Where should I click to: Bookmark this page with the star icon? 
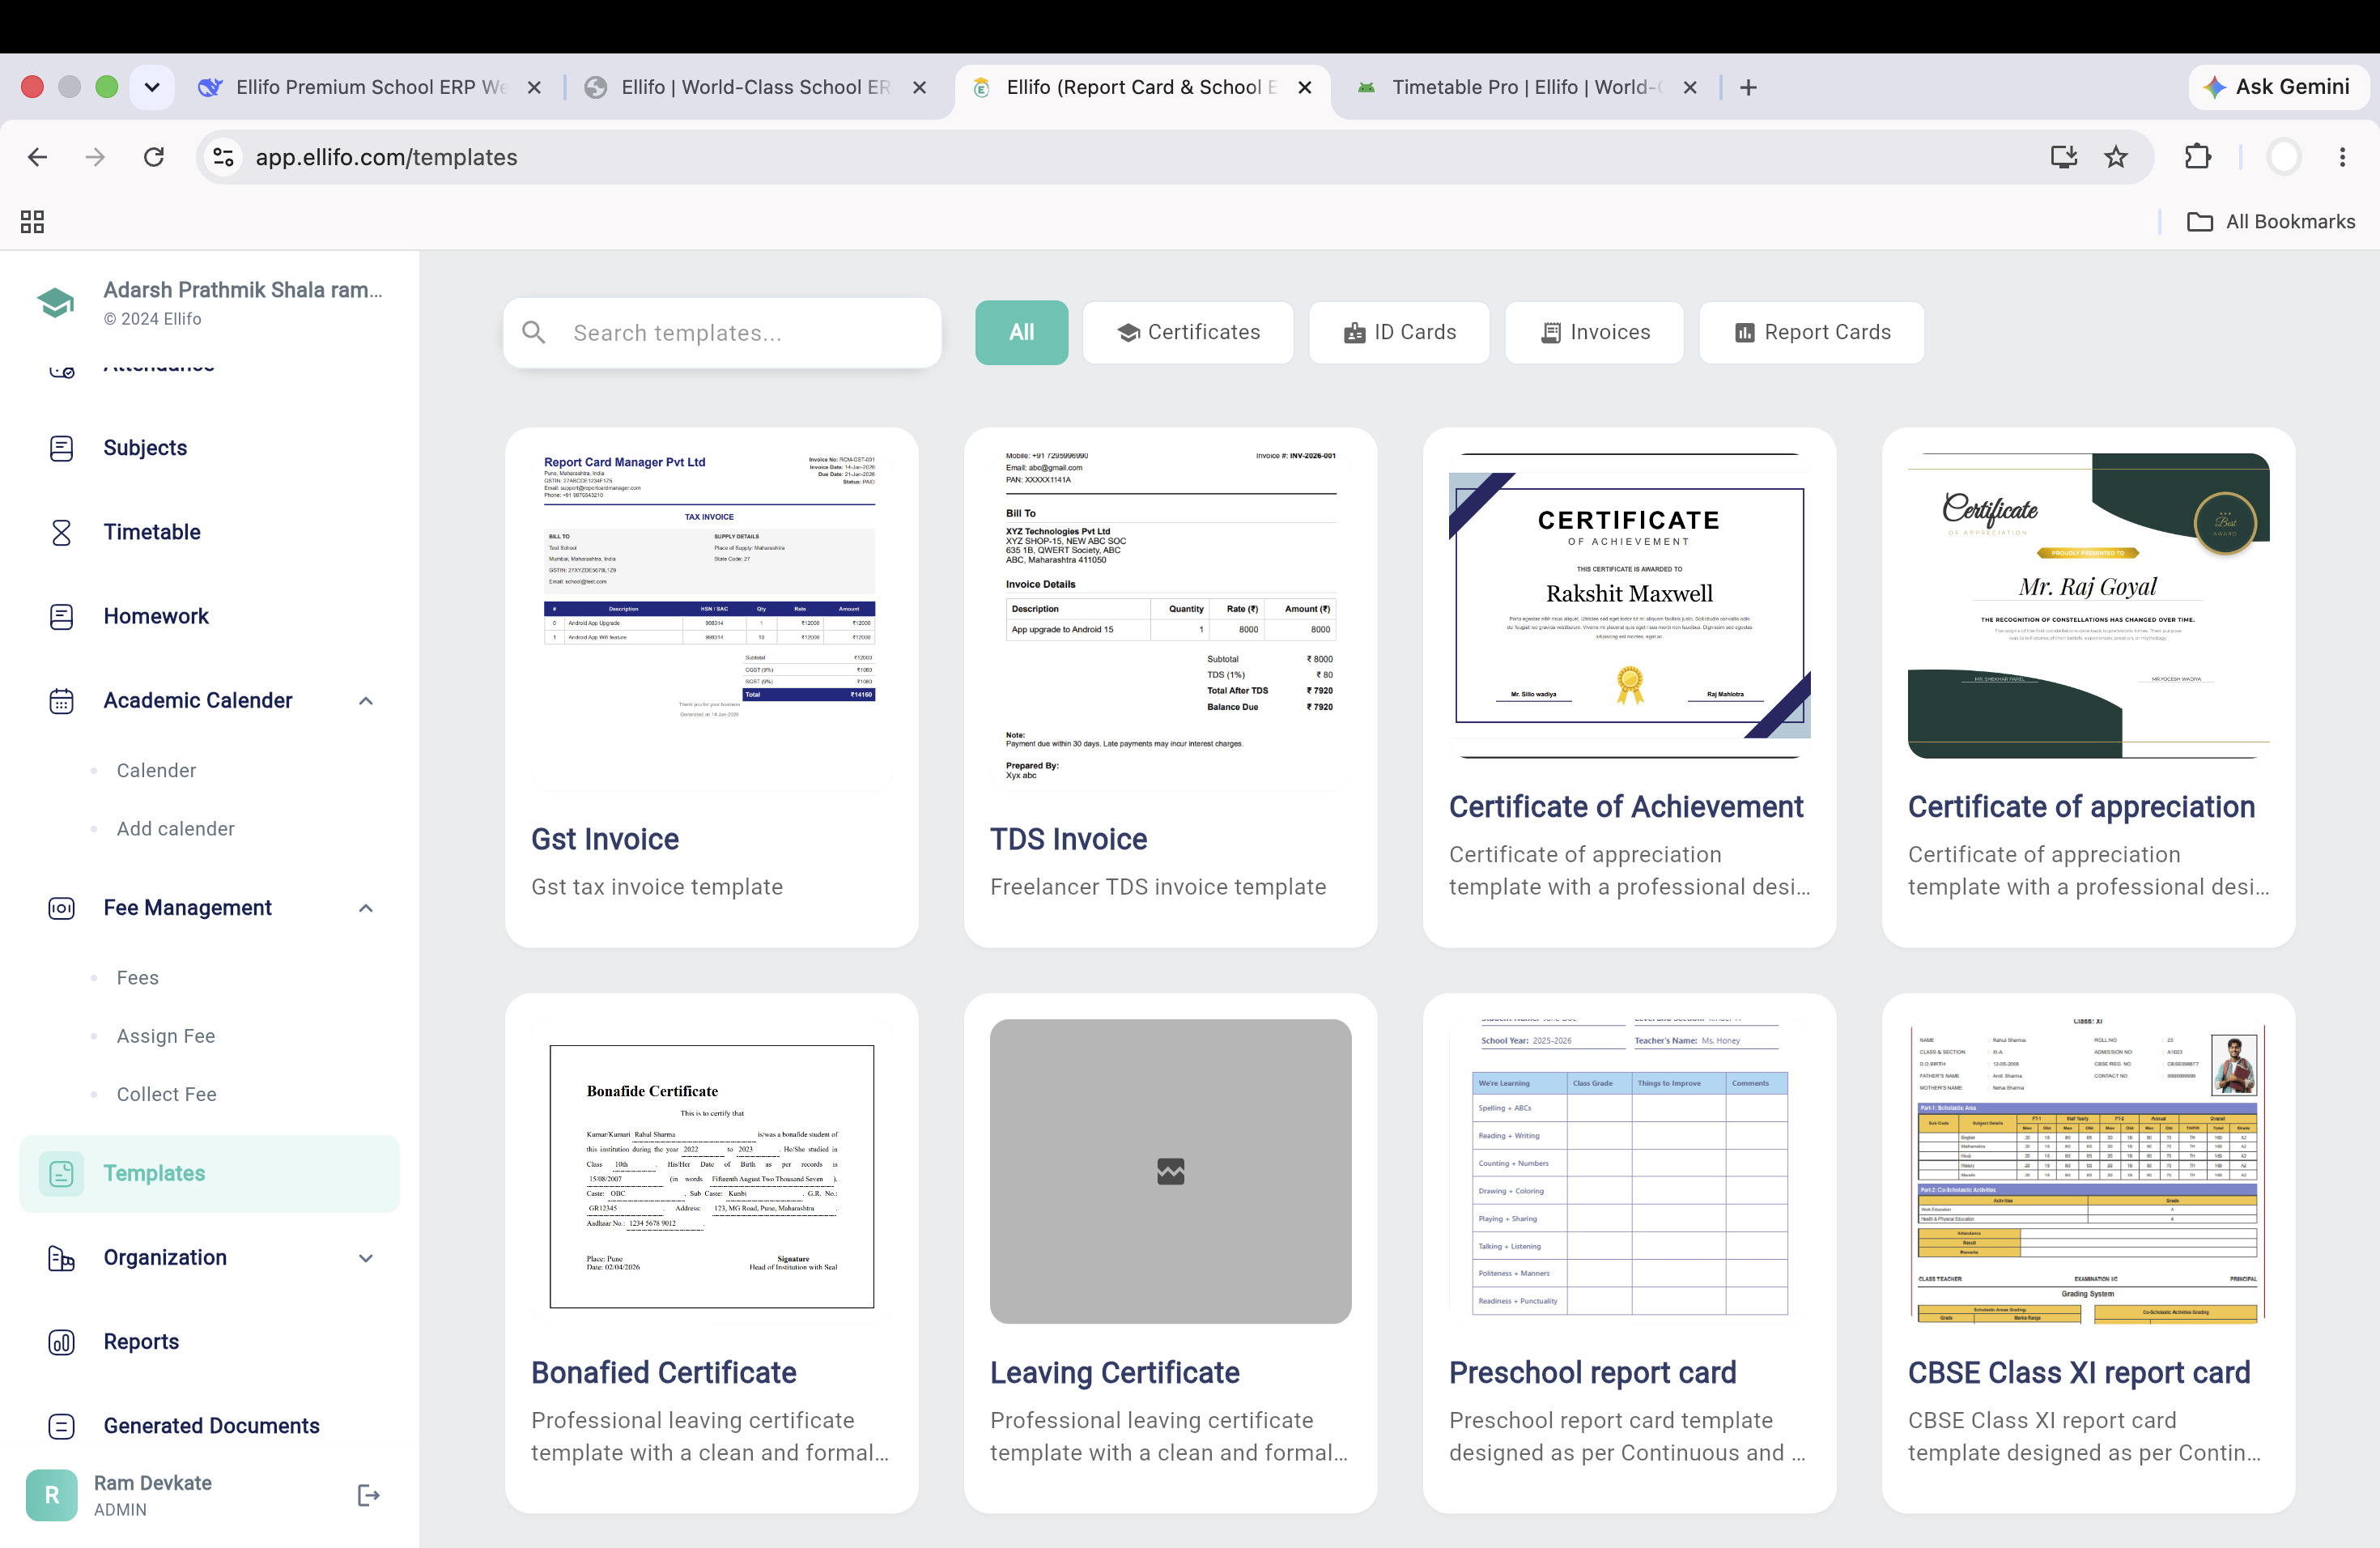[x=2116, y=157]
